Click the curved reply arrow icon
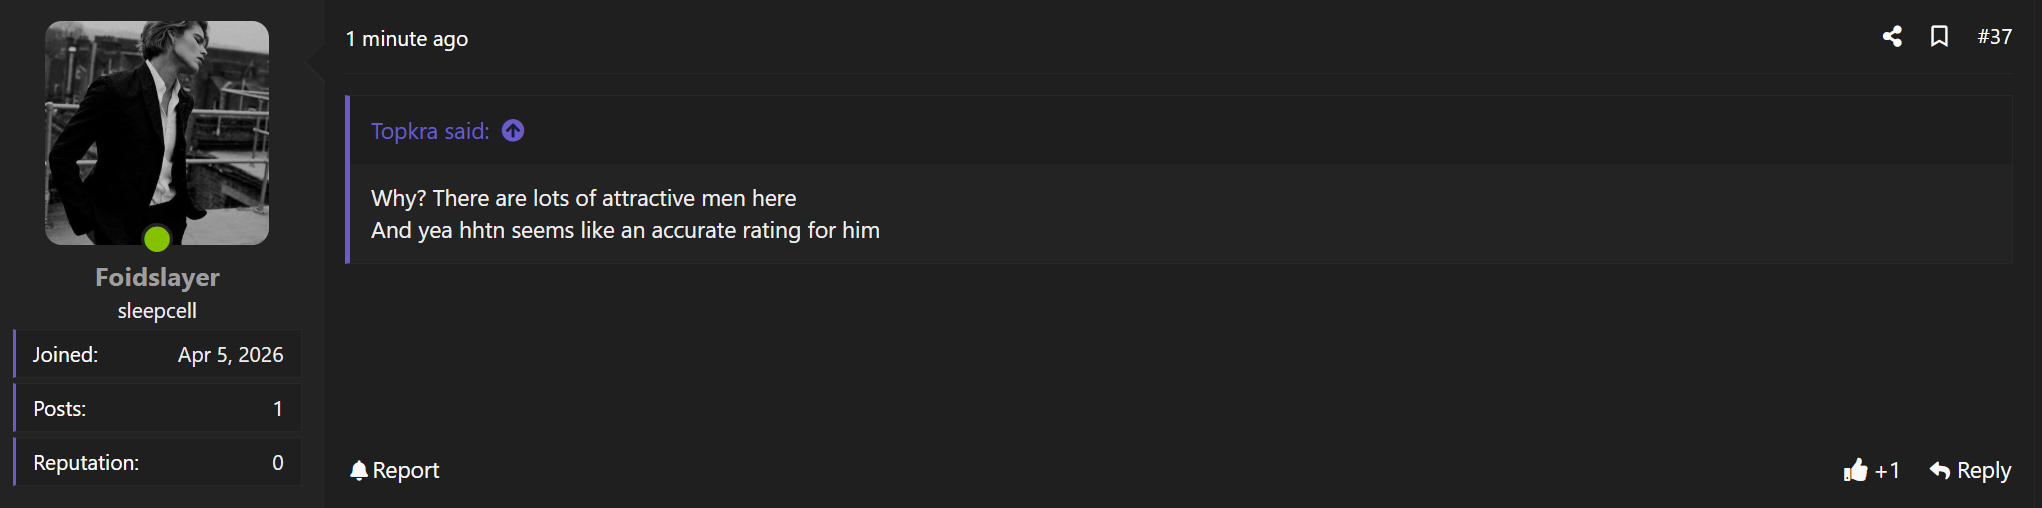Viewport: 2042px width, 508px height. click(1939, 470)
